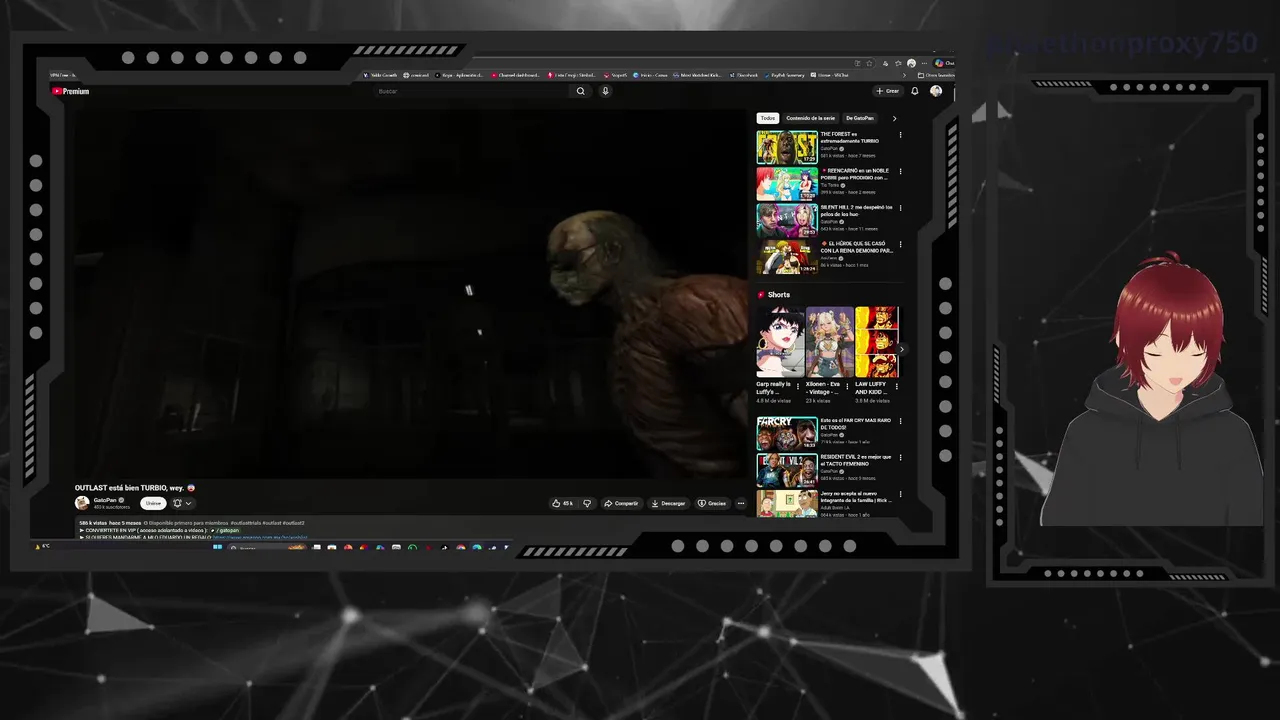Click title "OUTLAST está bien TURBIO, wey."
This screenshot has width=1280, height=720.
130,488
